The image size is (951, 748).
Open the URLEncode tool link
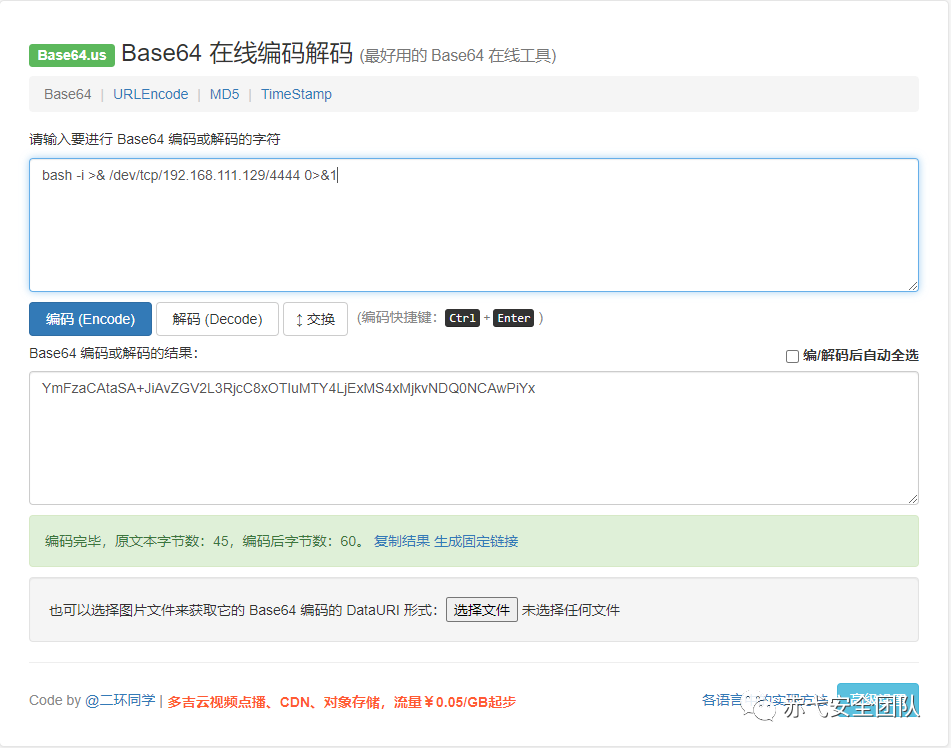(150, 95)
